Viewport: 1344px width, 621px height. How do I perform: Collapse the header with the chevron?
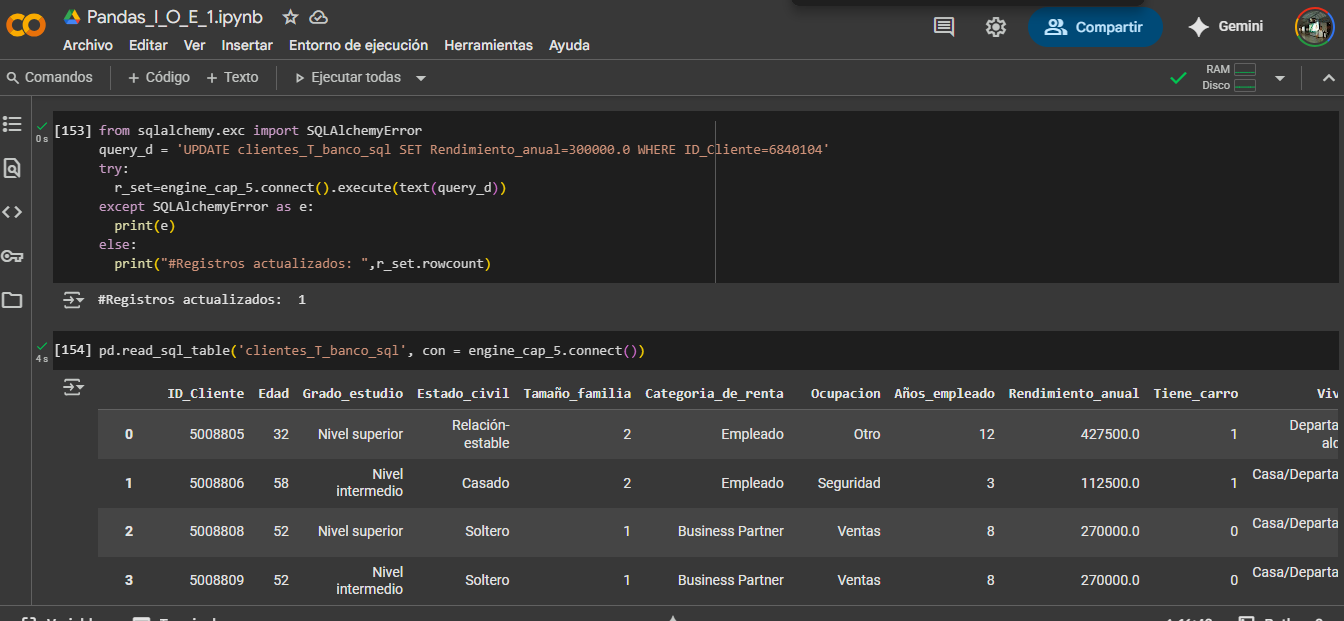1329,78
